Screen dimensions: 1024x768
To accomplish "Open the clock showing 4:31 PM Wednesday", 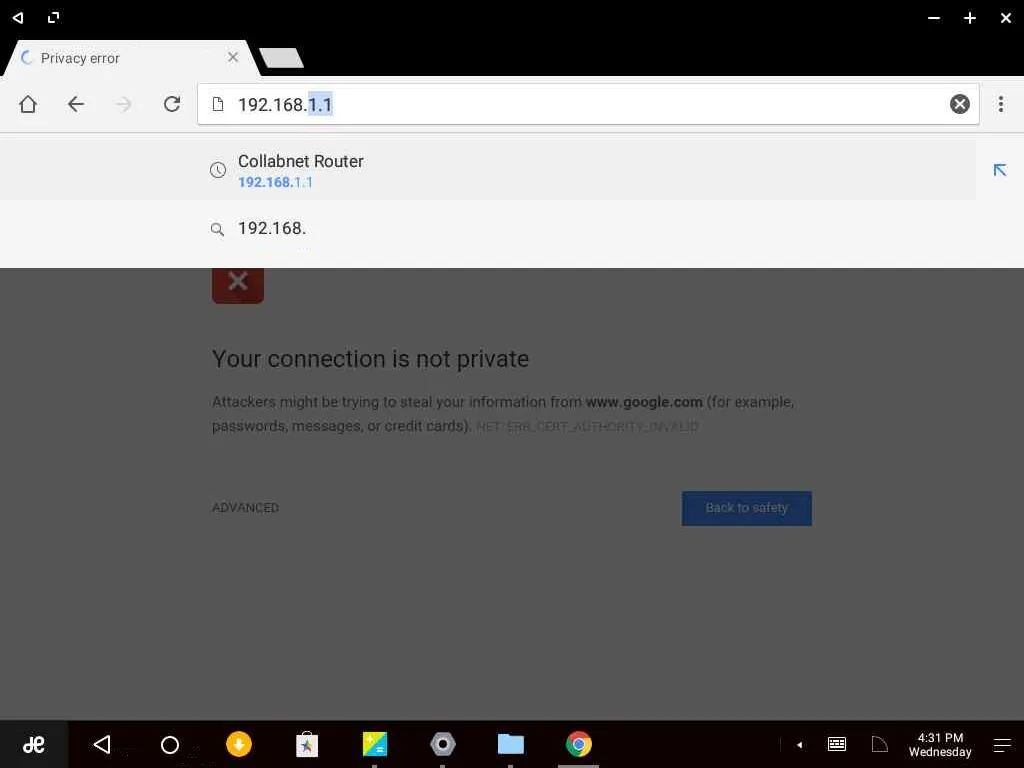I will (x=940, y=744).
